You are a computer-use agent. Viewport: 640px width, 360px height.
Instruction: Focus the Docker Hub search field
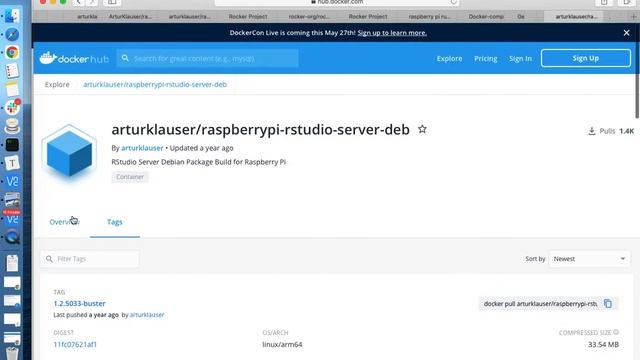coord(207,58)
